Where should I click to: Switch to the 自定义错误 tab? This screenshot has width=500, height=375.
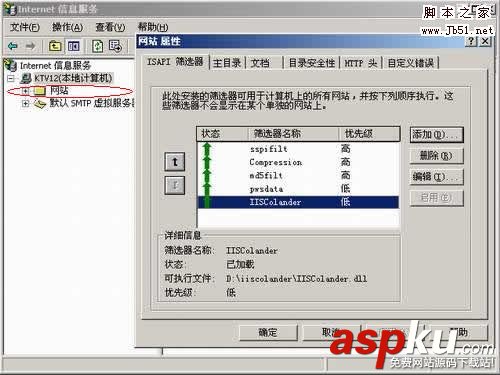411,63
